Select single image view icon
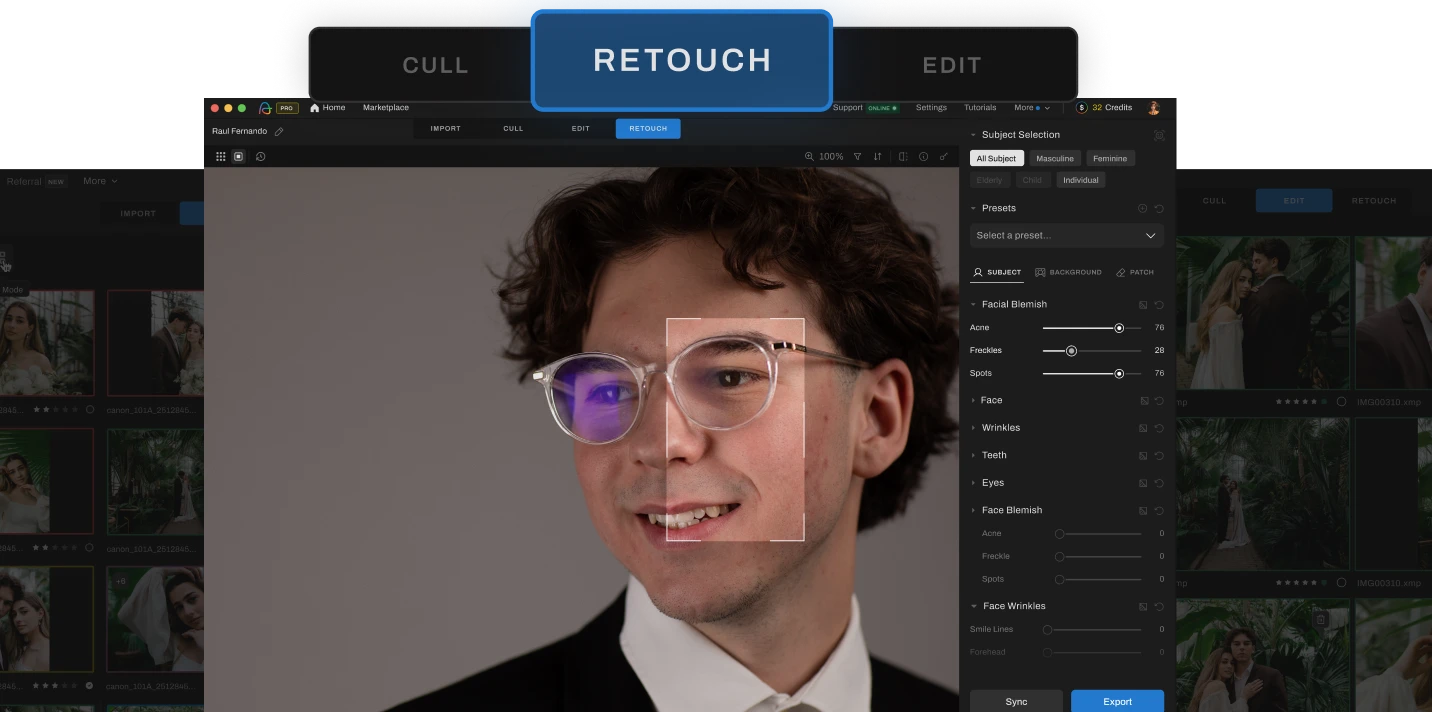Viewport: 1432px width, 712px height. 238,156
